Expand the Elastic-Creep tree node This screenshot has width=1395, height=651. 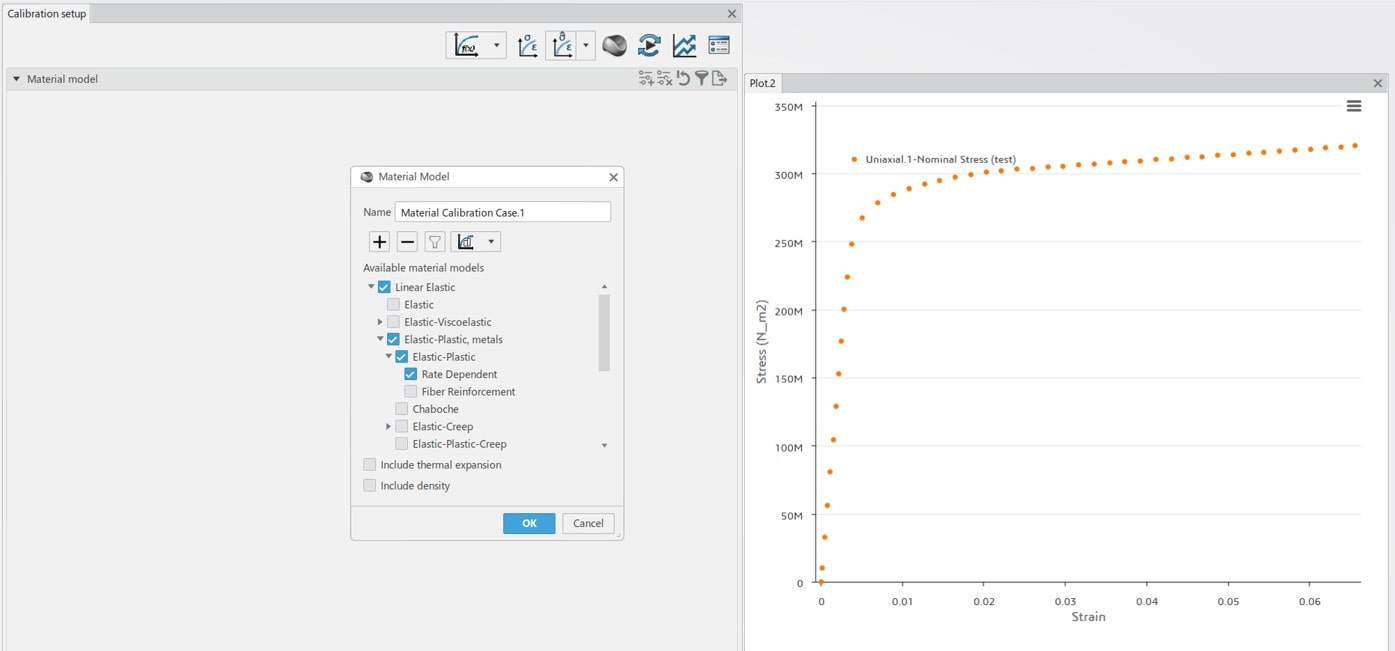(389, 426)
